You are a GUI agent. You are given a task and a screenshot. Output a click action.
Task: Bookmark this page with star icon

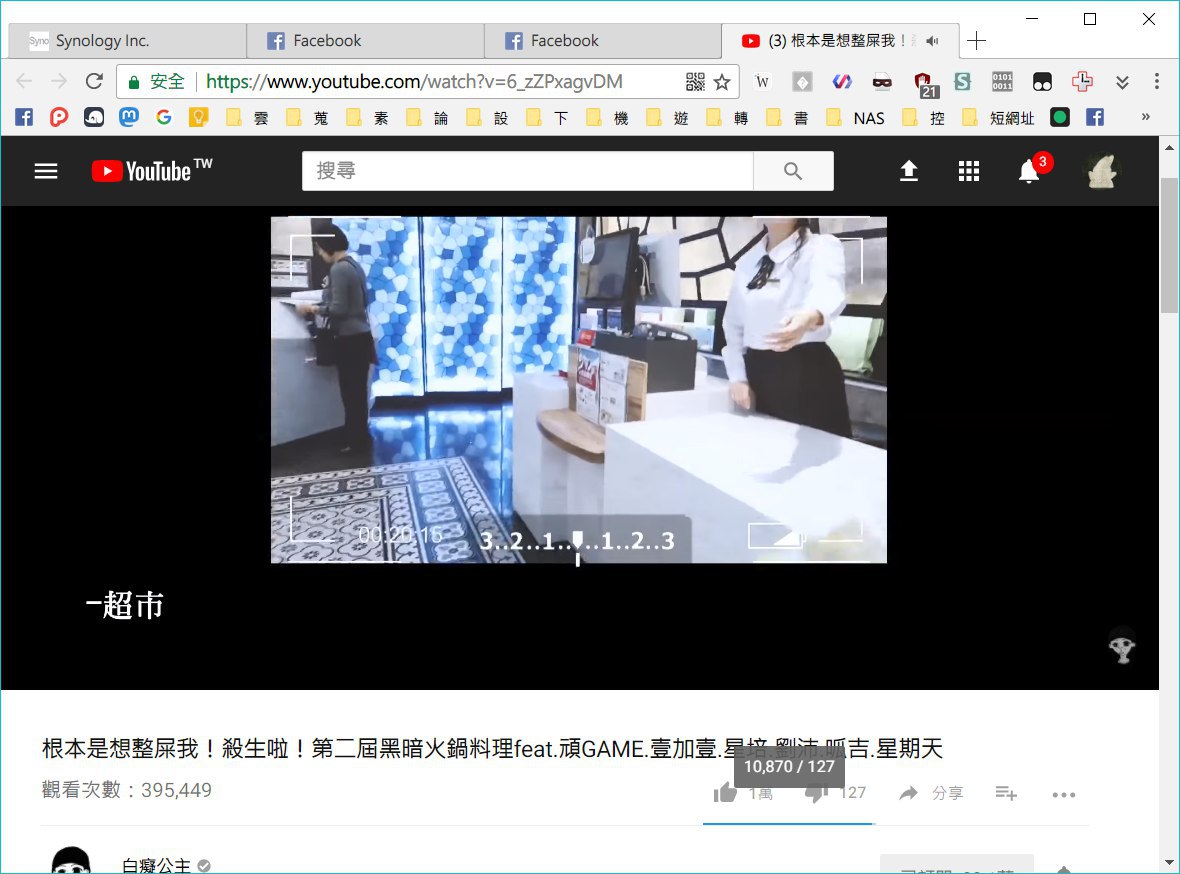(x=722, y=82)
